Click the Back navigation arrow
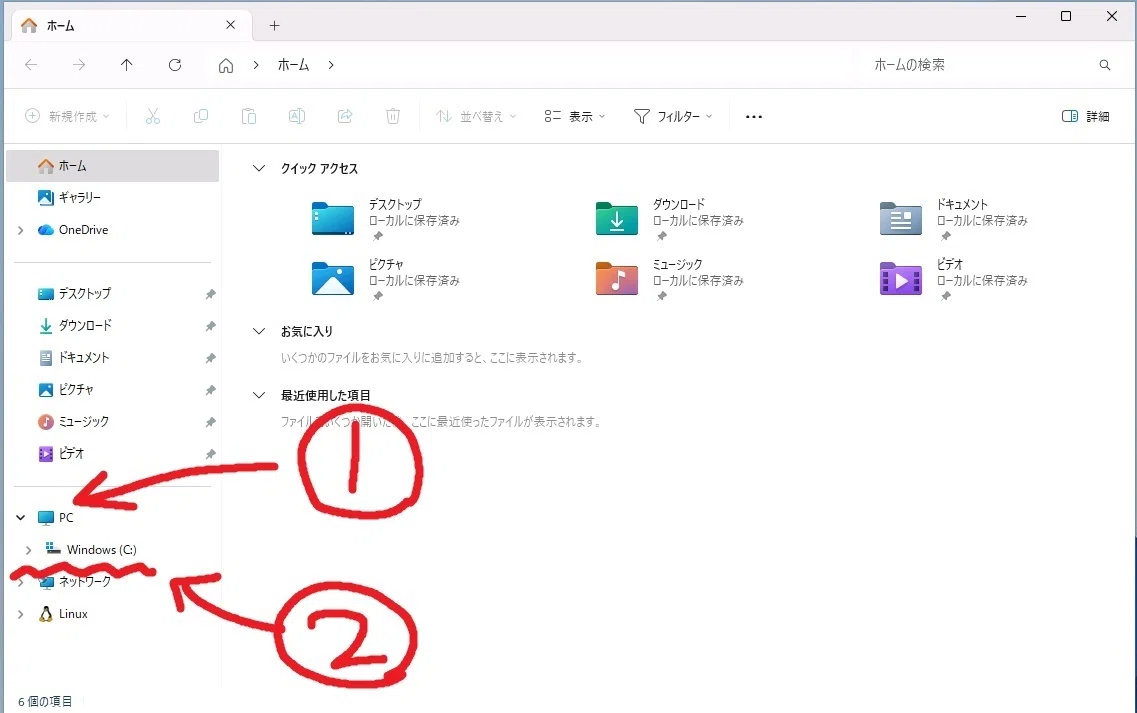This screenshot has height=713, width=1137. click(31, 65)
